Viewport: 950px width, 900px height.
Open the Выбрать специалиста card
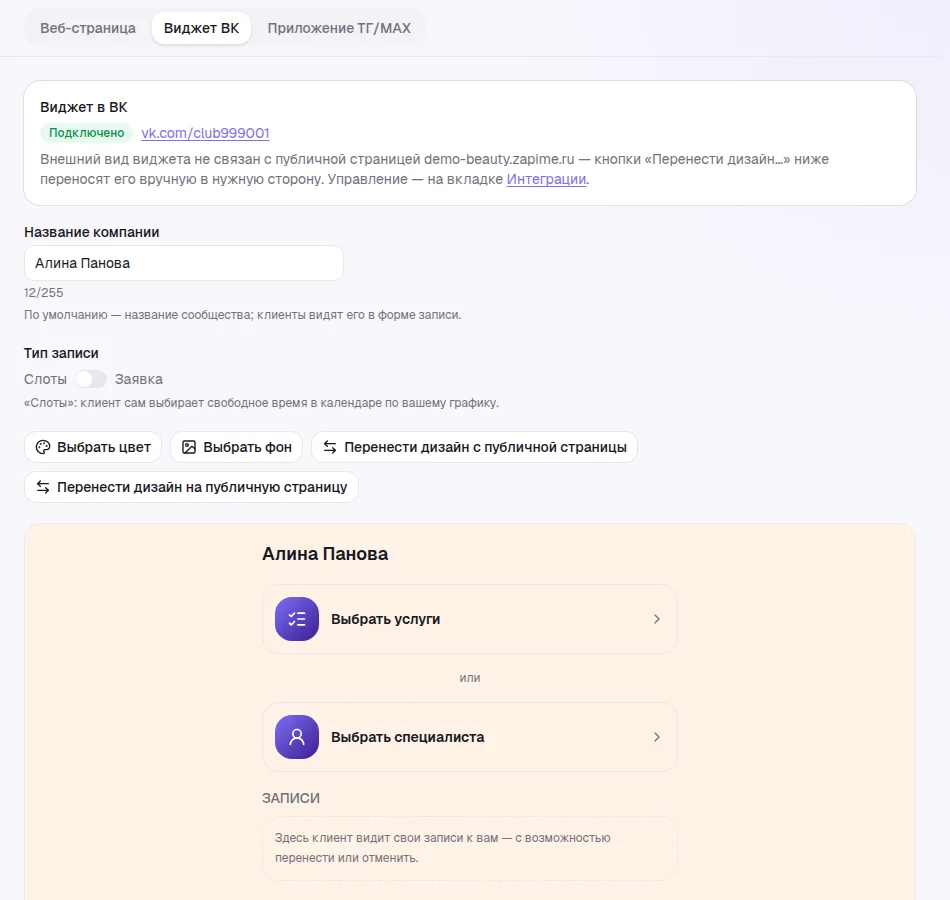(x=470, y=737)
